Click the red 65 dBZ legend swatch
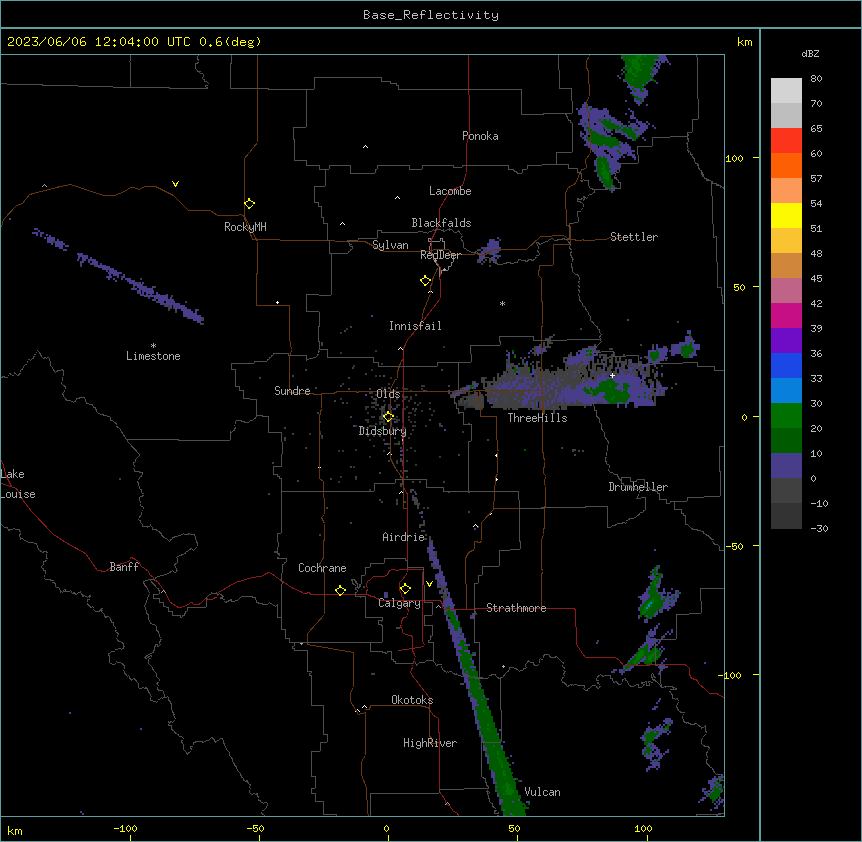 point(786,141)
